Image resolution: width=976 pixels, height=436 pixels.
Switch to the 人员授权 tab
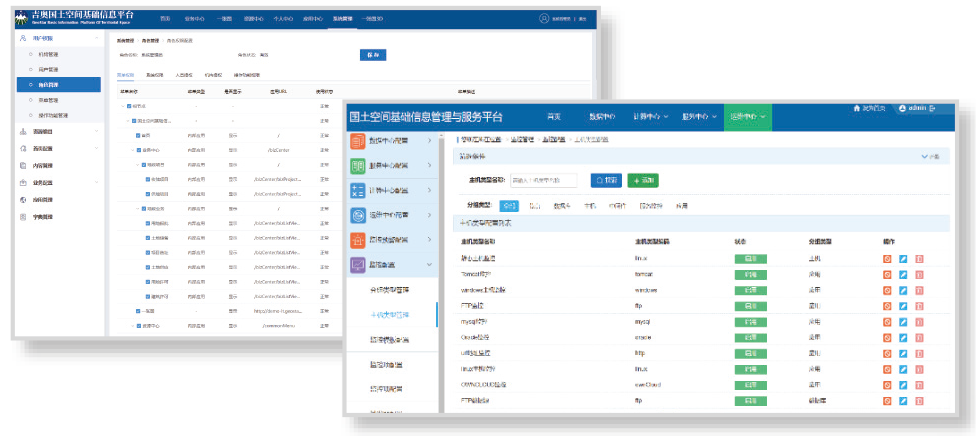pos(184,75)
